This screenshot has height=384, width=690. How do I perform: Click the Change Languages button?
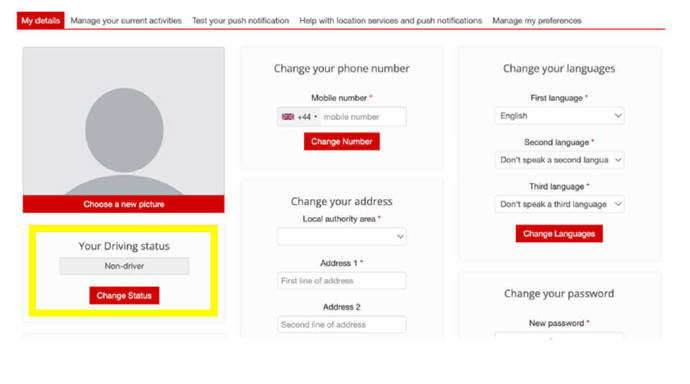(x=559, y=234)
